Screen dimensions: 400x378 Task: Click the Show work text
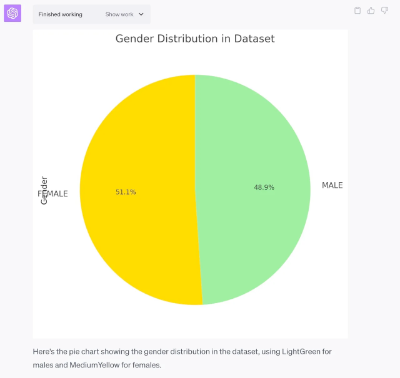pos(119,14)
